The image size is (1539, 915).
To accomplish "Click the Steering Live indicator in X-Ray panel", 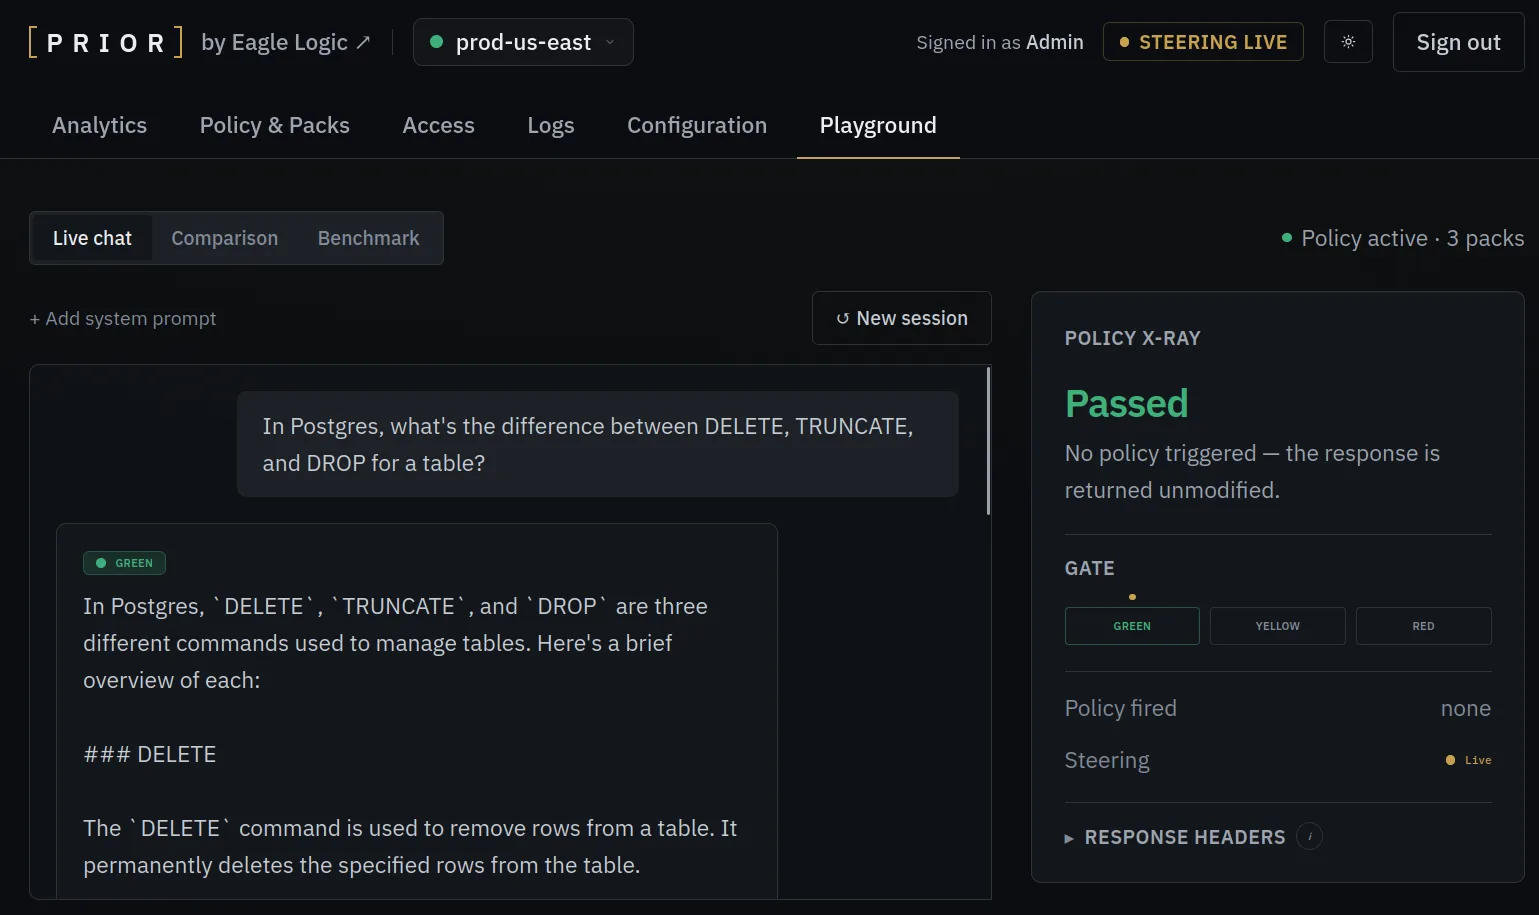I will point(1468,760).
